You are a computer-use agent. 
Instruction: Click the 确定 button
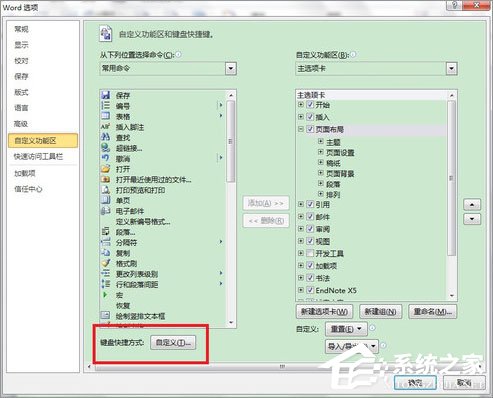pos(415,383)
